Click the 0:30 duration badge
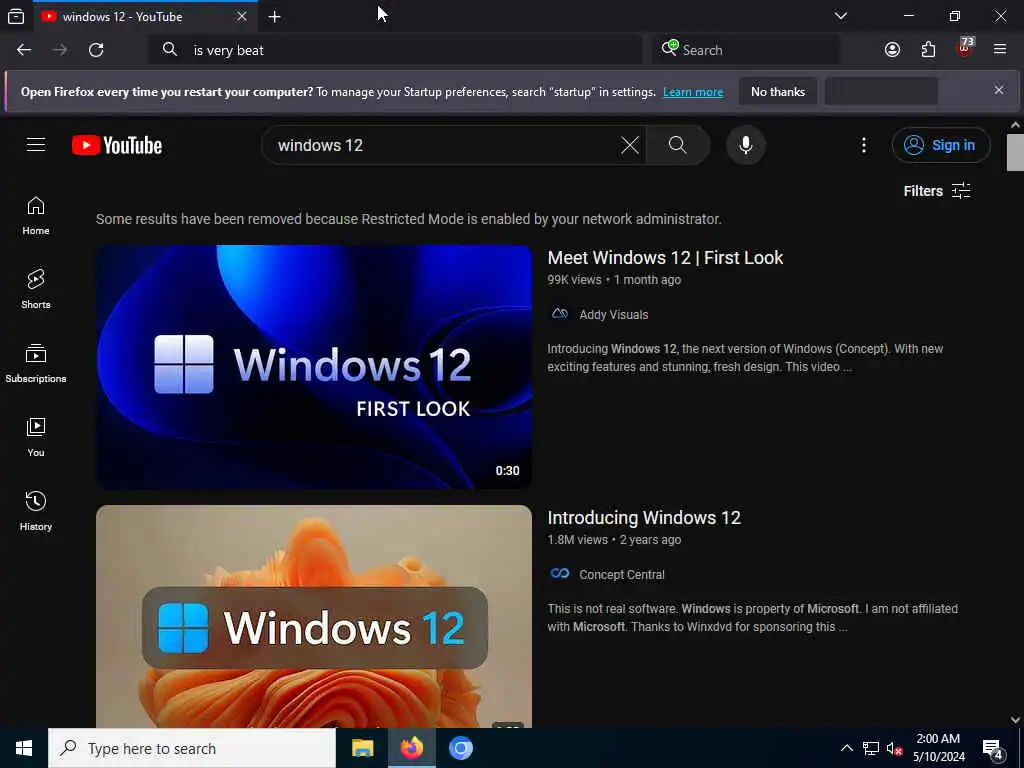The width and height of the screenshot is (1024, 768). (507, 470)
